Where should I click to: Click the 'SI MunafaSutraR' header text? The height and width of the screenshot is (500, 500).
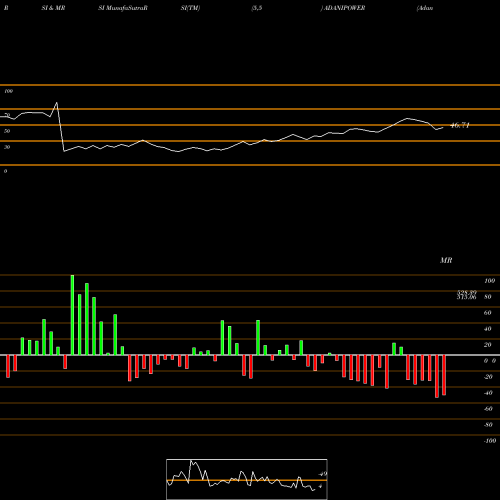click(x=123, y=8)
